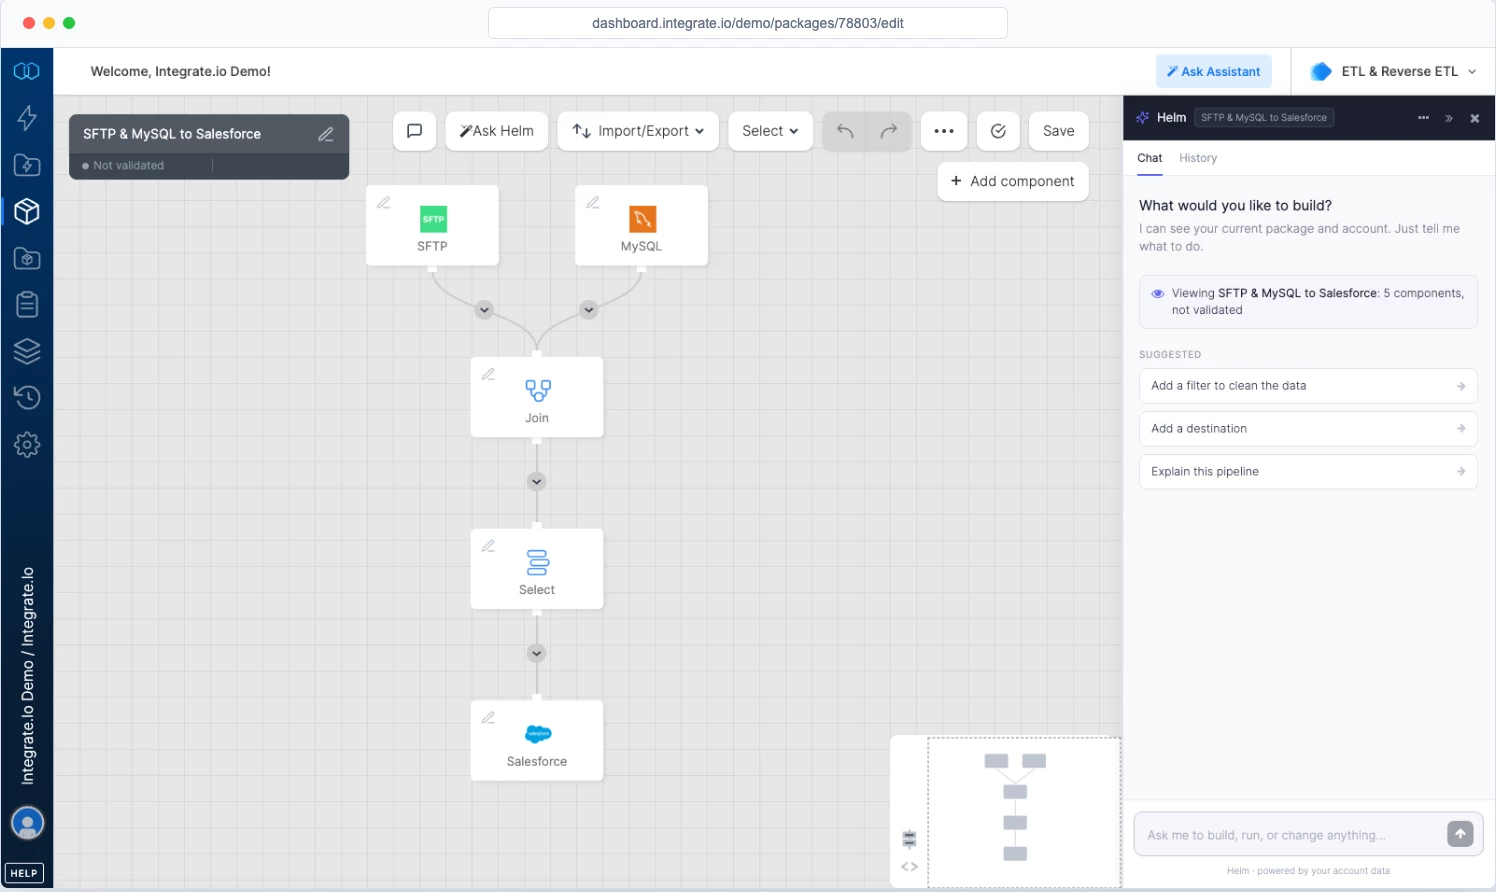Edit the Join component pencil icon

pyautogui.click(x=488, y=374)
